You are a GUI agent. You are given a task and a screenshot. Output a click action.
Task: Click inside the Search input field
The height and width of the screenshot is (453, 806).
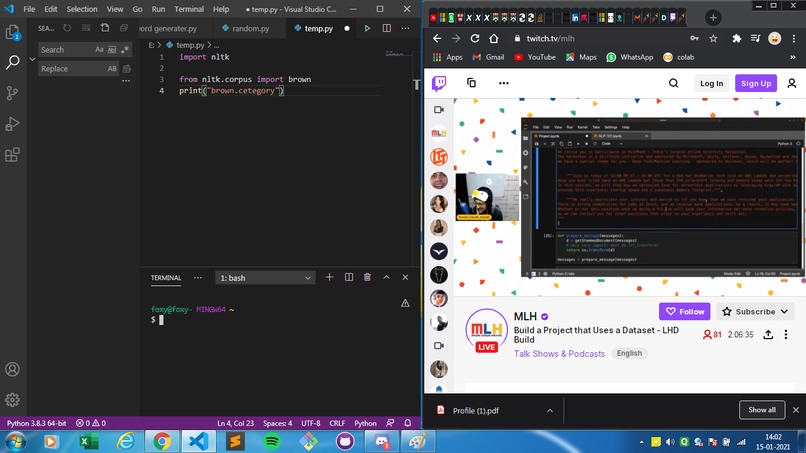click(66, 50)
